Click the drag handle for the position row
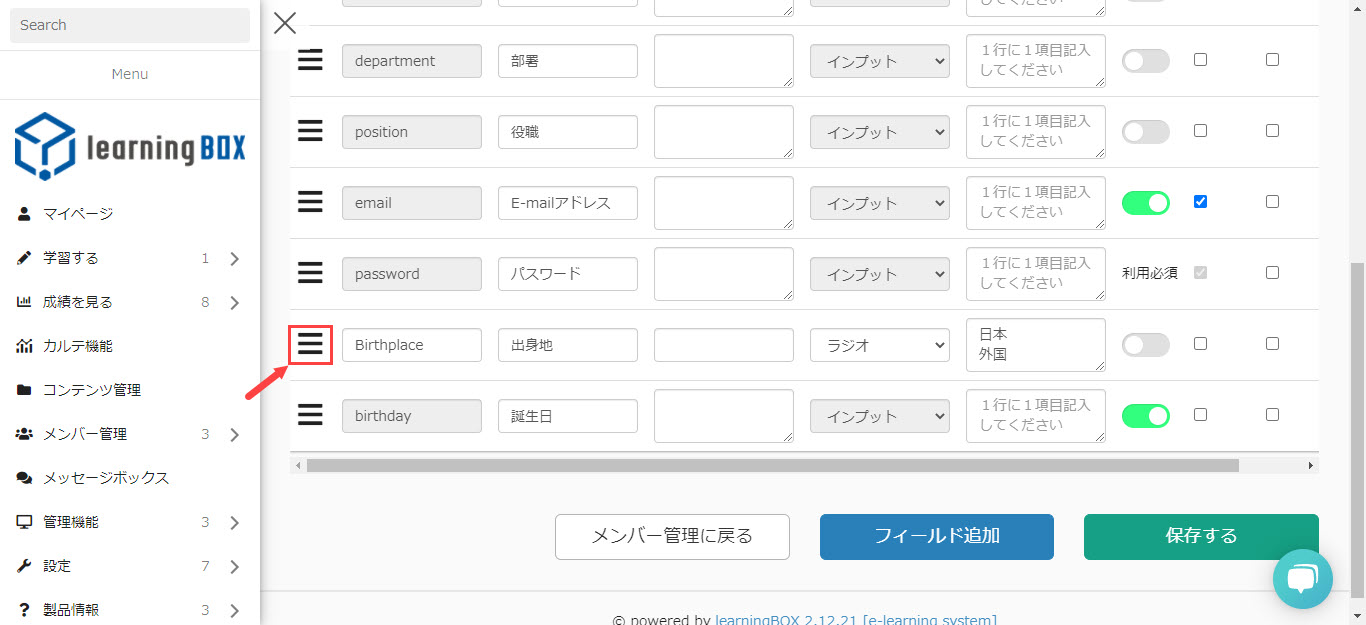Image resolution: width=1366 pixels, height=625 pixels. [x=311, y=132]
